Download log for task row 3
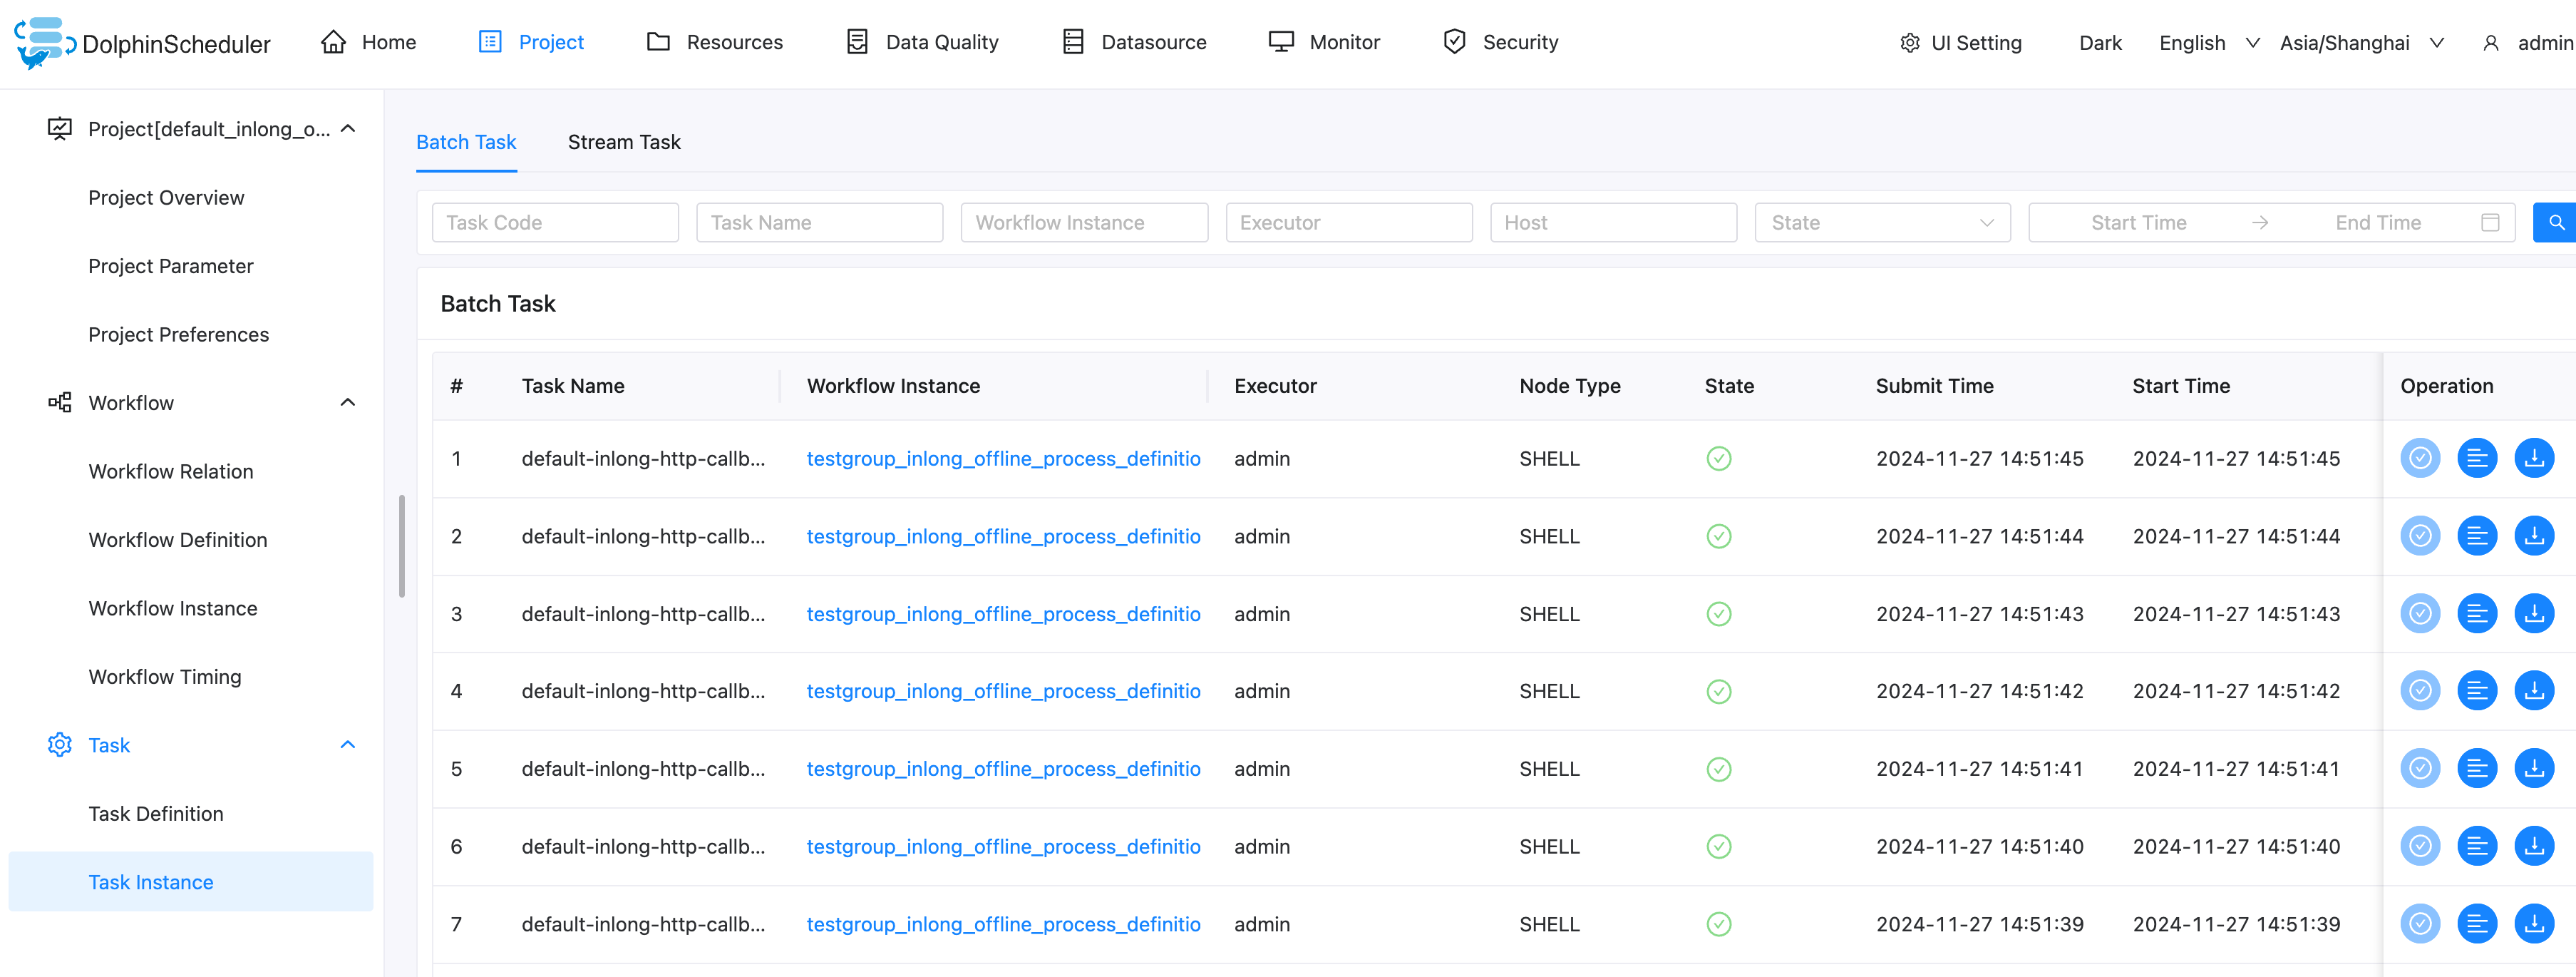This screenshot has width=2576, height=977. [x=2533, y=613]
